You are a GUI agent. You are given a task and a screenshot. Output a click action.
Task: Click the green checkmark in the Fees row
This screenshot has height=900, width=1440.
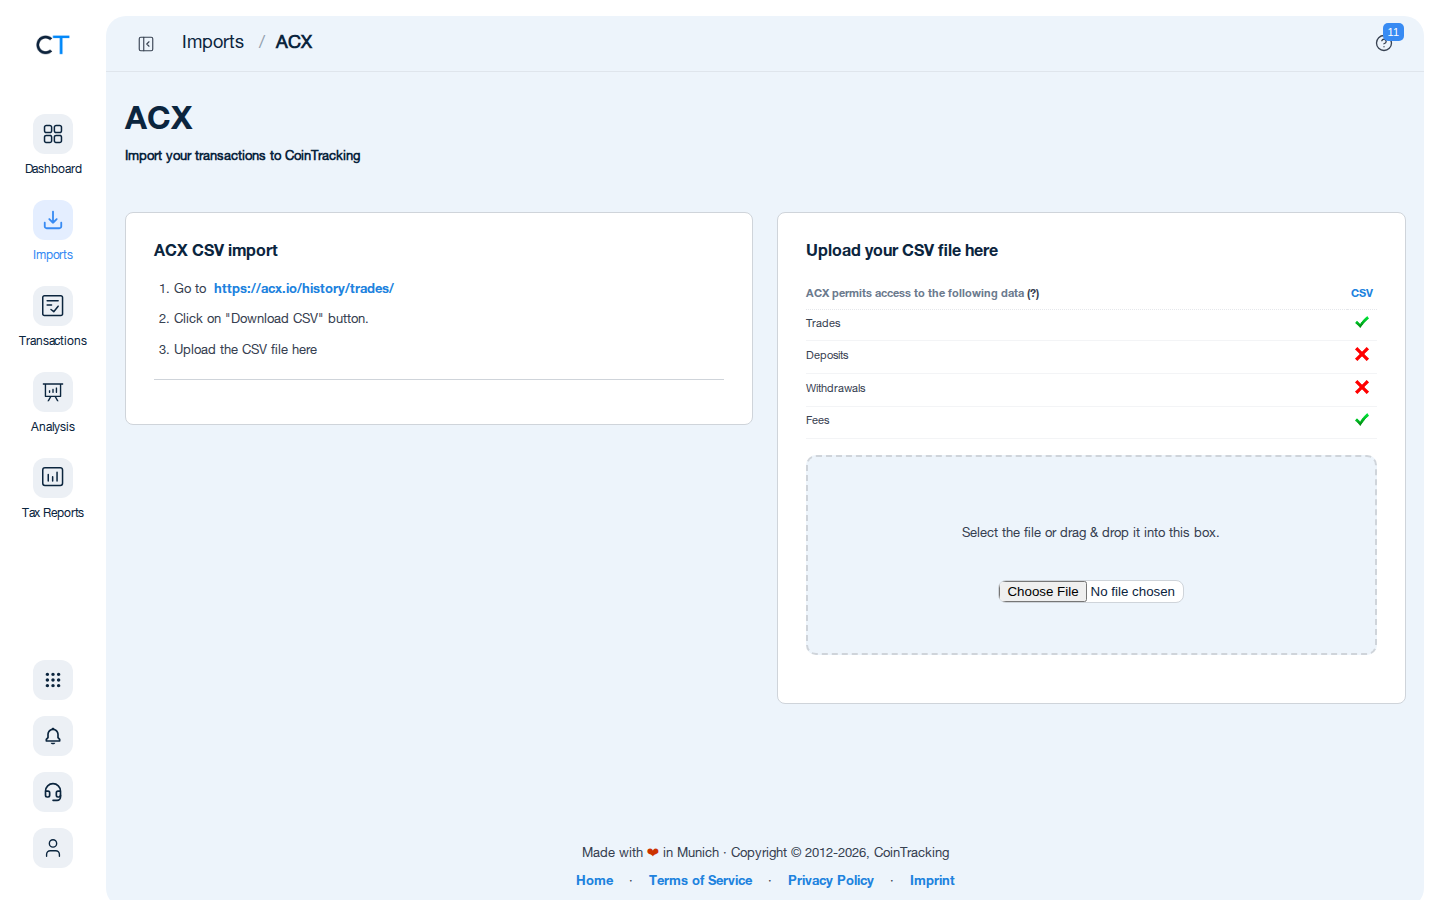[x=1362, y=420]
